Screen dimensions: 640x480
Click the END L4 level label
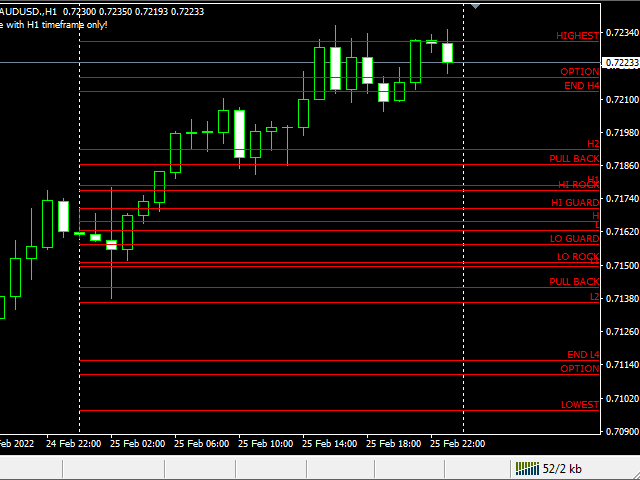click(583, 355)
